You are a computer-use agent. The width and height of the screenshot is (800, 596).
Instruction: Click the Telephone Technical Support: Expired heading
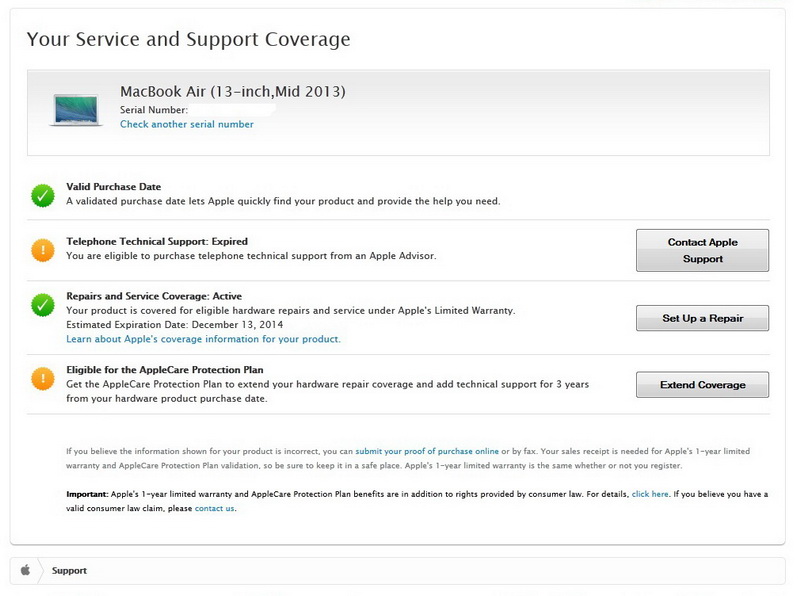(157, 241)
